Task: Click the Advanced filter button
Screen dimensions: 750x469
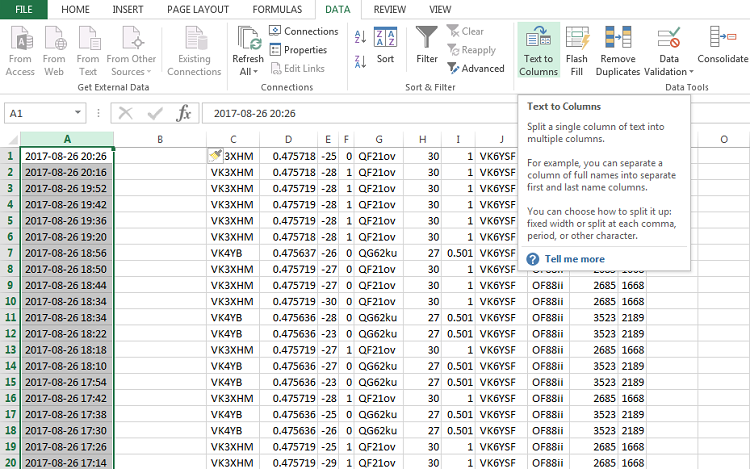Action: pos(476,69)
